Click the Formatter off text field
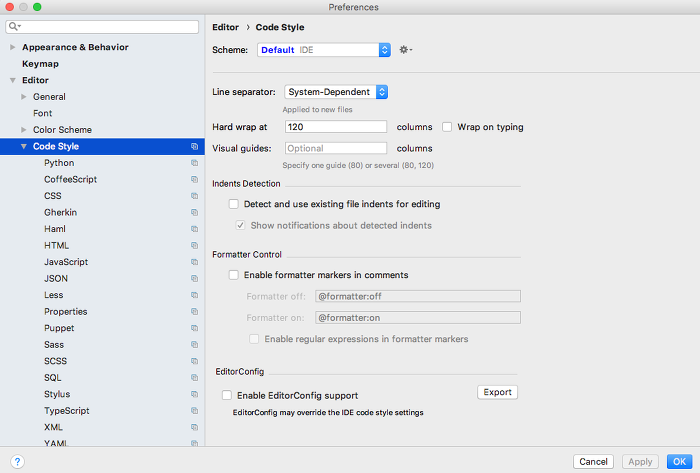The image size is (700, 473). (x=418, y=296)
